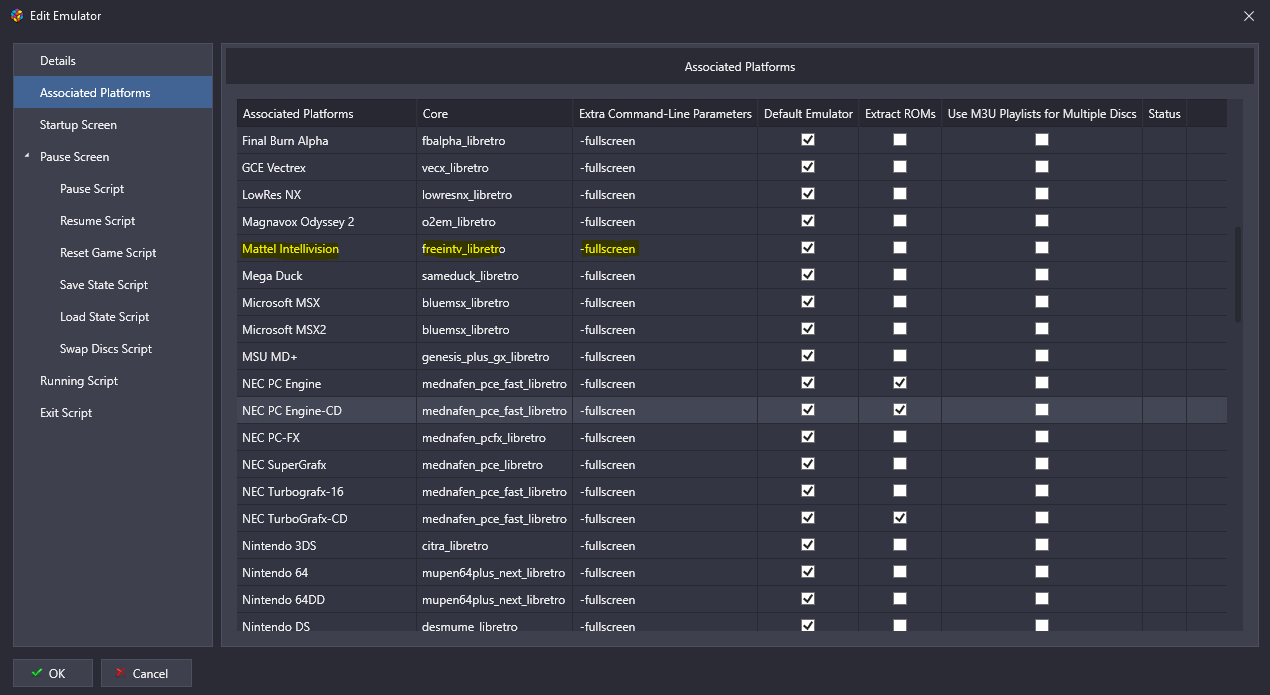The width and height of the screenshot is (1270, 695).
Task: Select the Pause Screen sidebar item
Action: 74,157
